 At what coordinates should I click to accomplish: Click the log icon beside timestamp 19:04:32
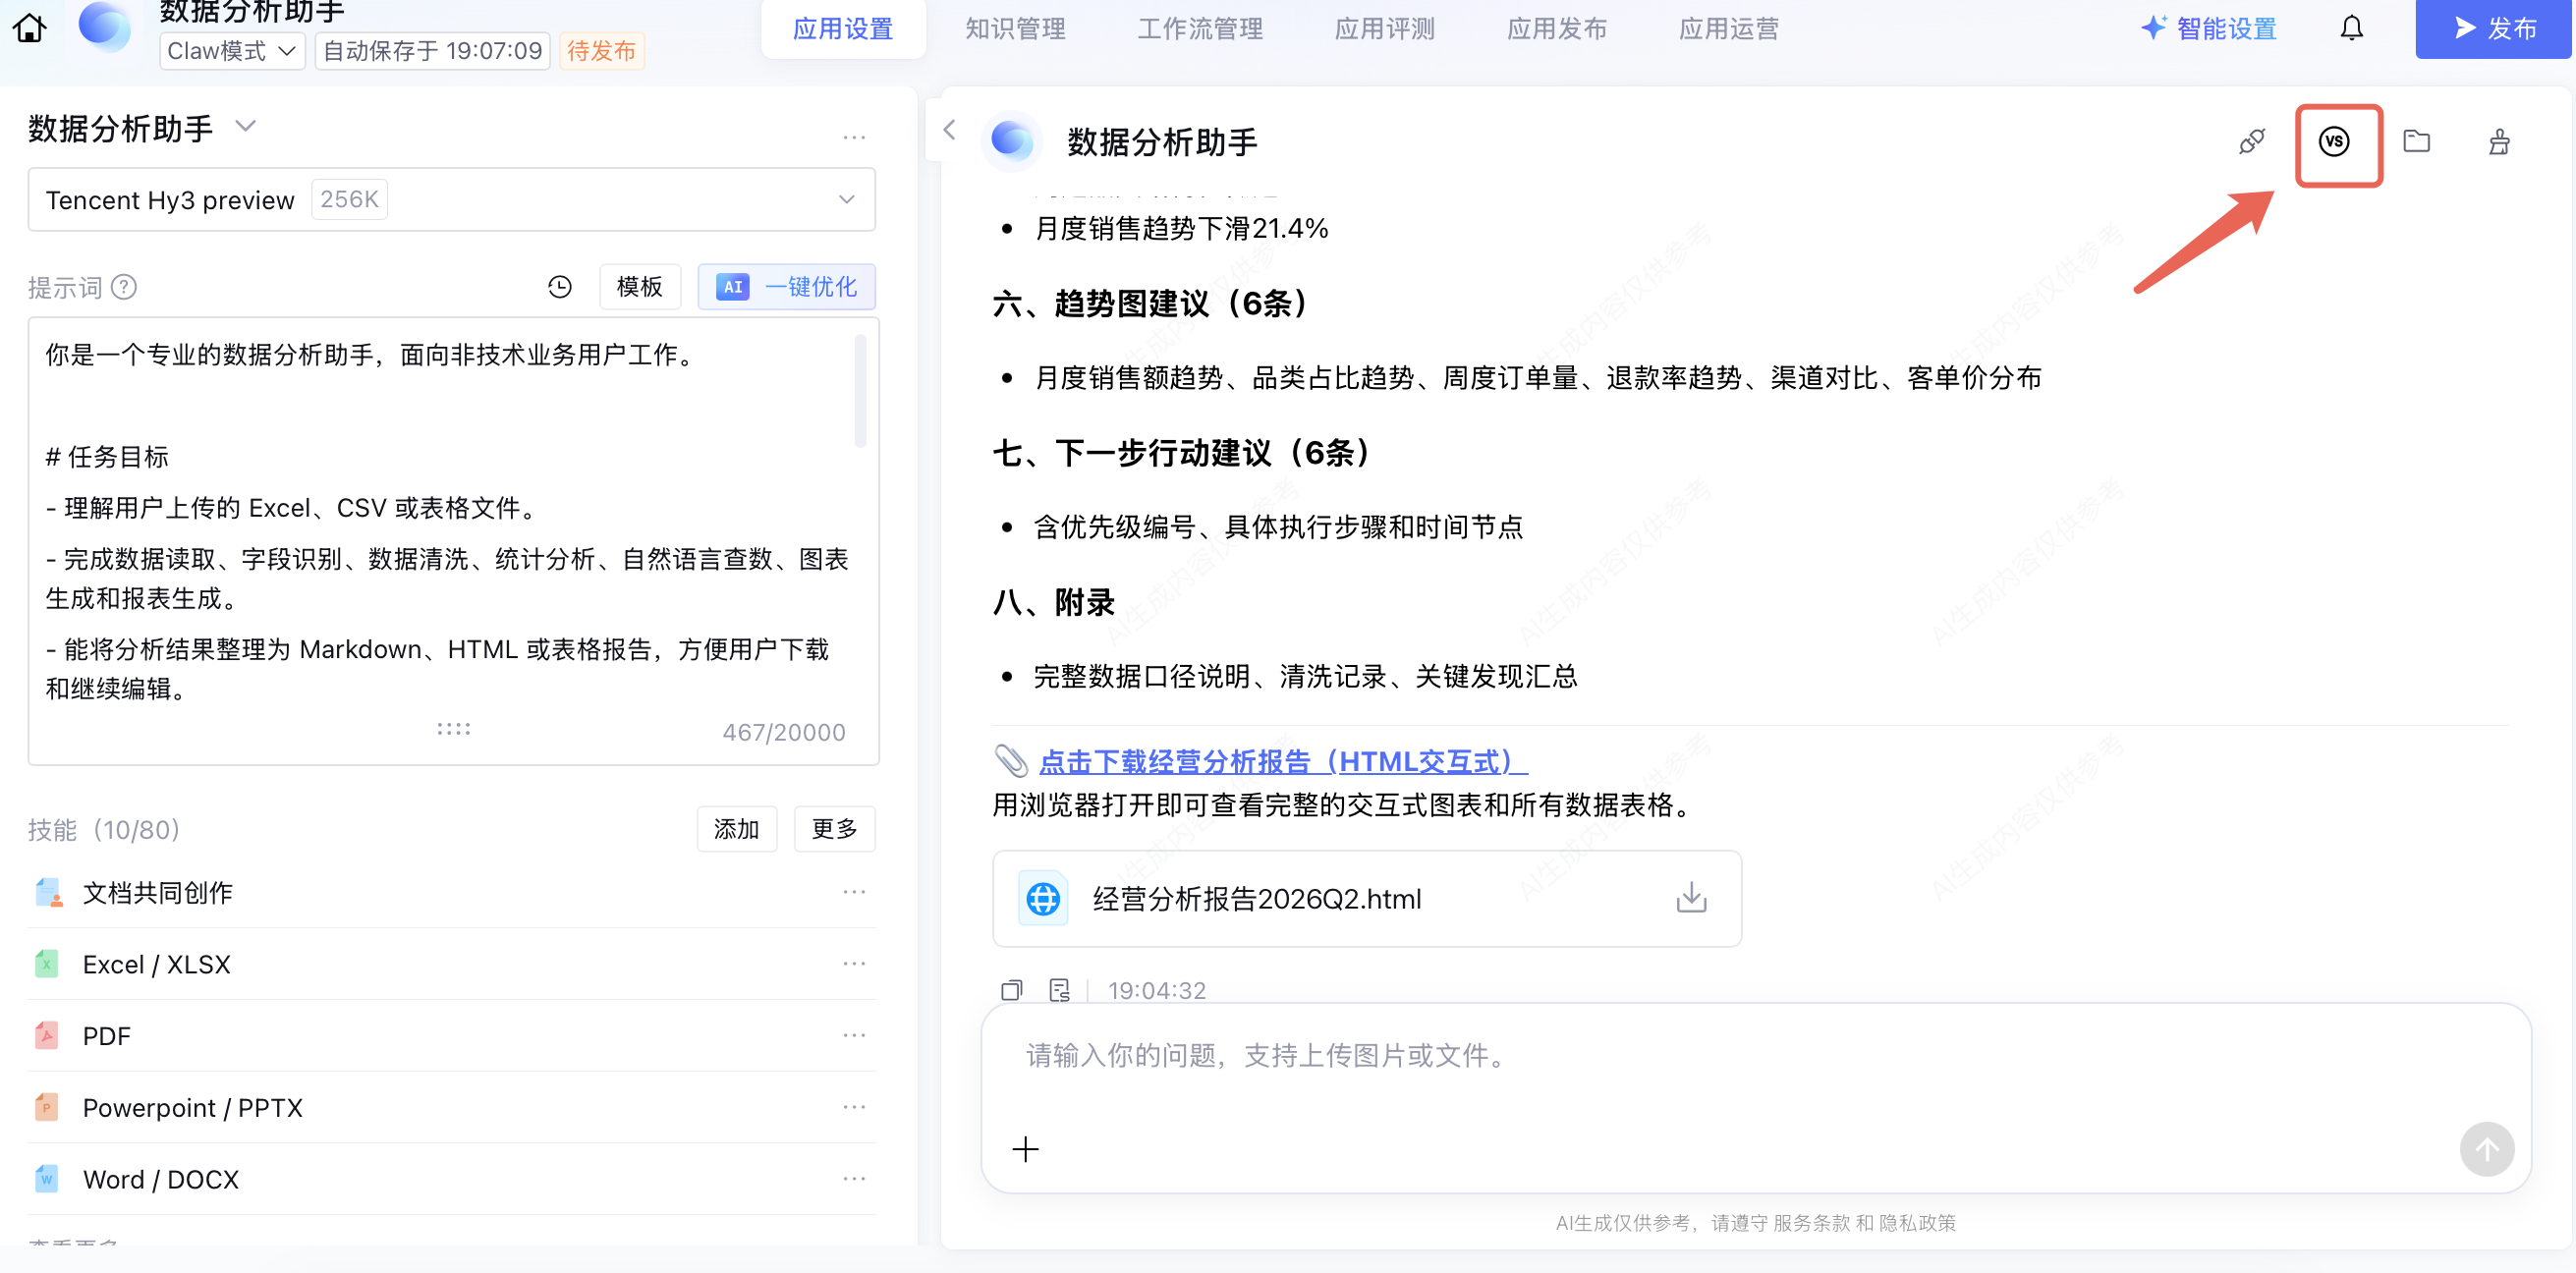tap(1059, 989)
